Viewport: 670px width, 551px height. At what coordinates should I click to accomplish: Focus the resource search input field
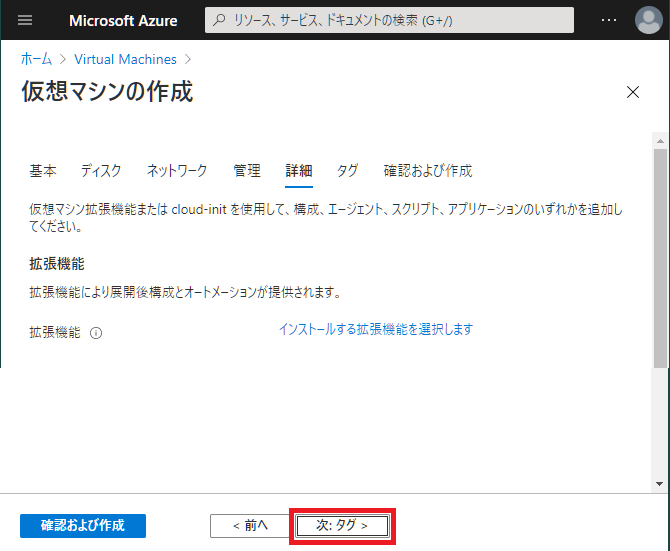pos(400,21)
